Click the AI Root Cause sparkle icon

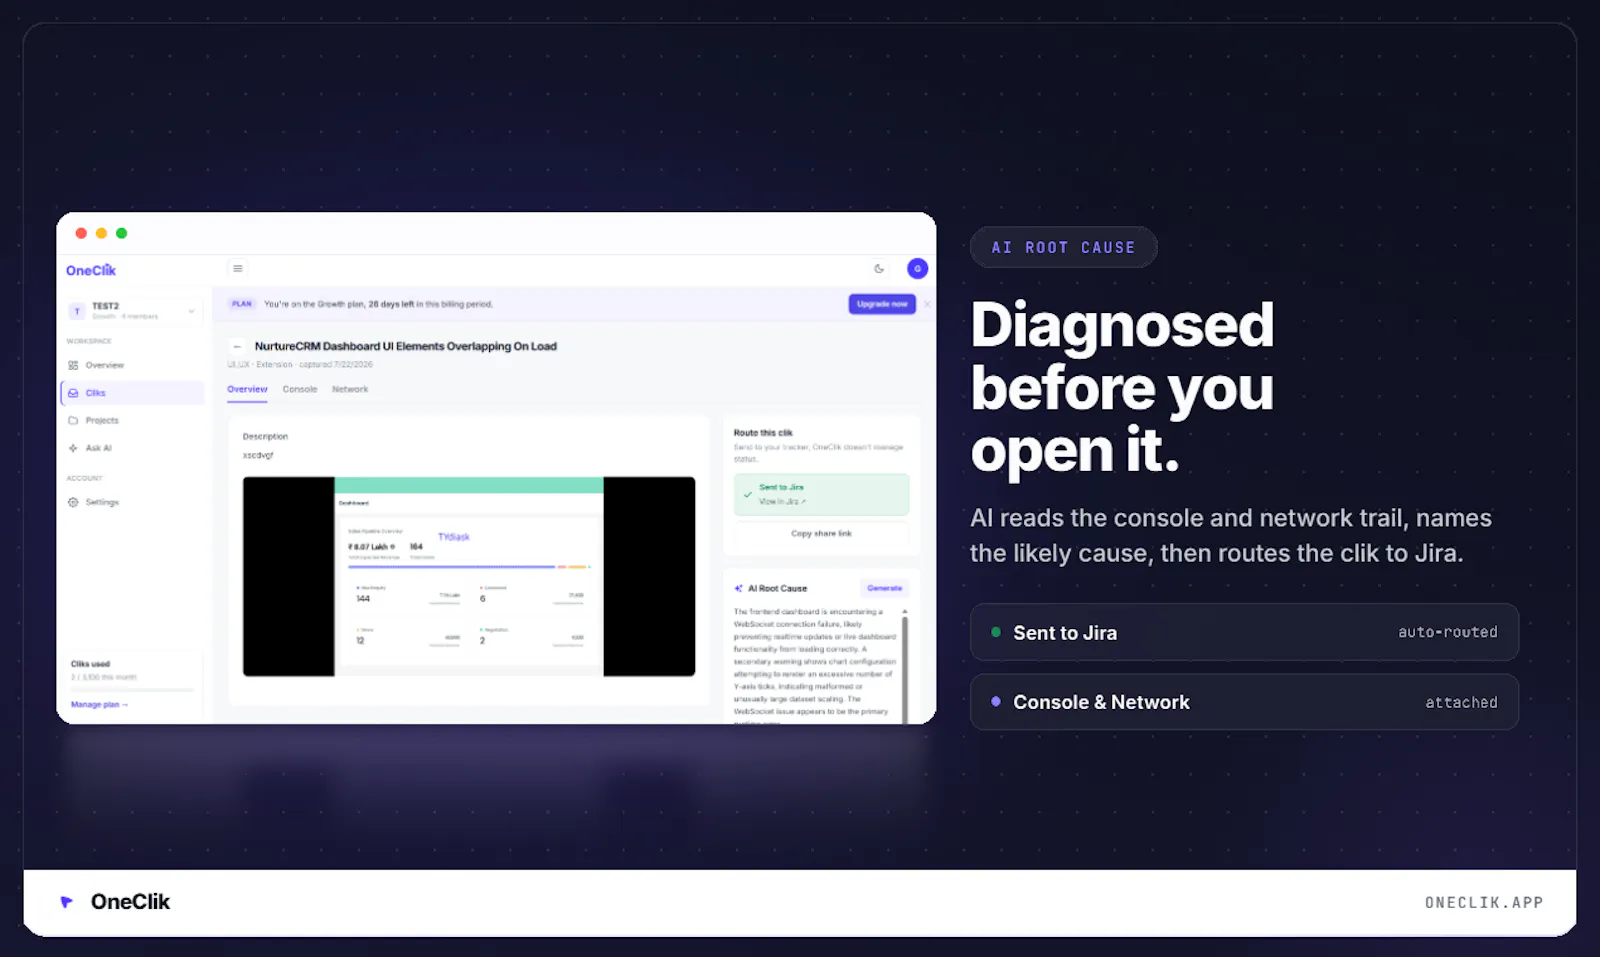pos(739,589)
